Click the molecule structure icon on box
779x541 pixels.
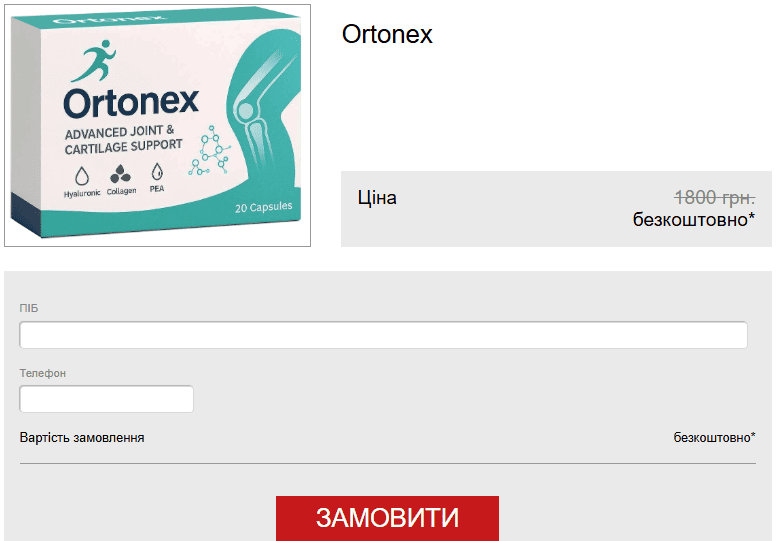[x=210, y=151]
